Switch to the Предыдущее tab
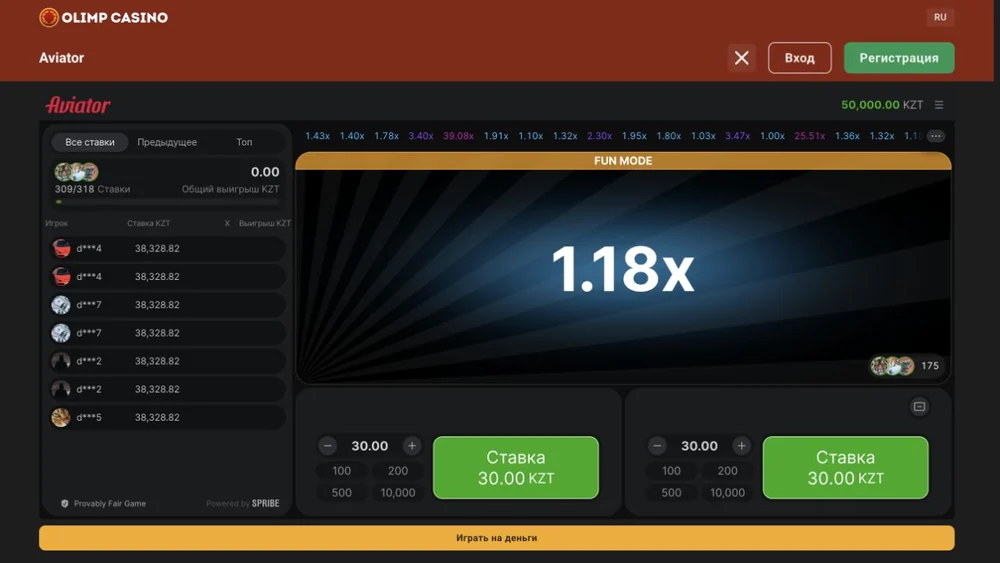1000x563 pixels. 167,142
